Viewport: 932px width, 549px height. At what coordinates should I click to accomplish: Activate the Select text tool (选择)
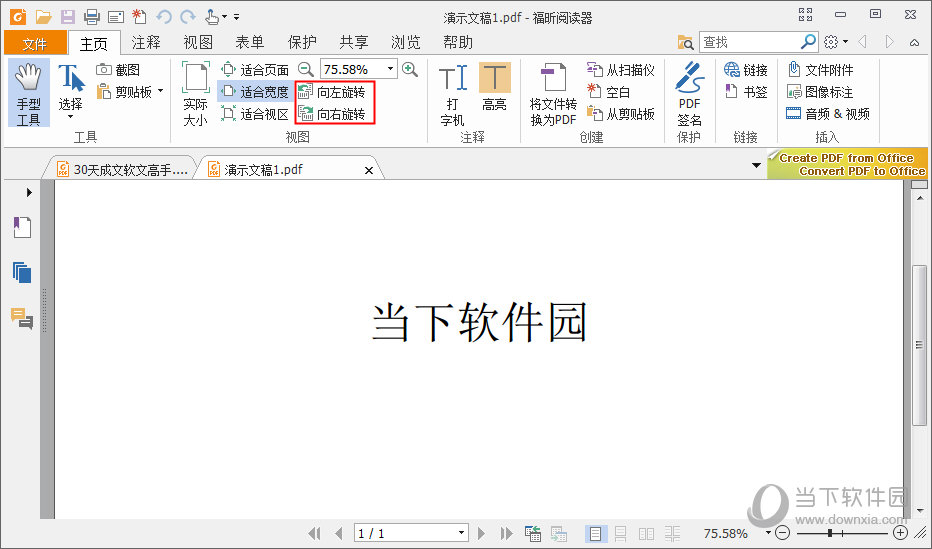pyautogui.click(x=70, y=89)
